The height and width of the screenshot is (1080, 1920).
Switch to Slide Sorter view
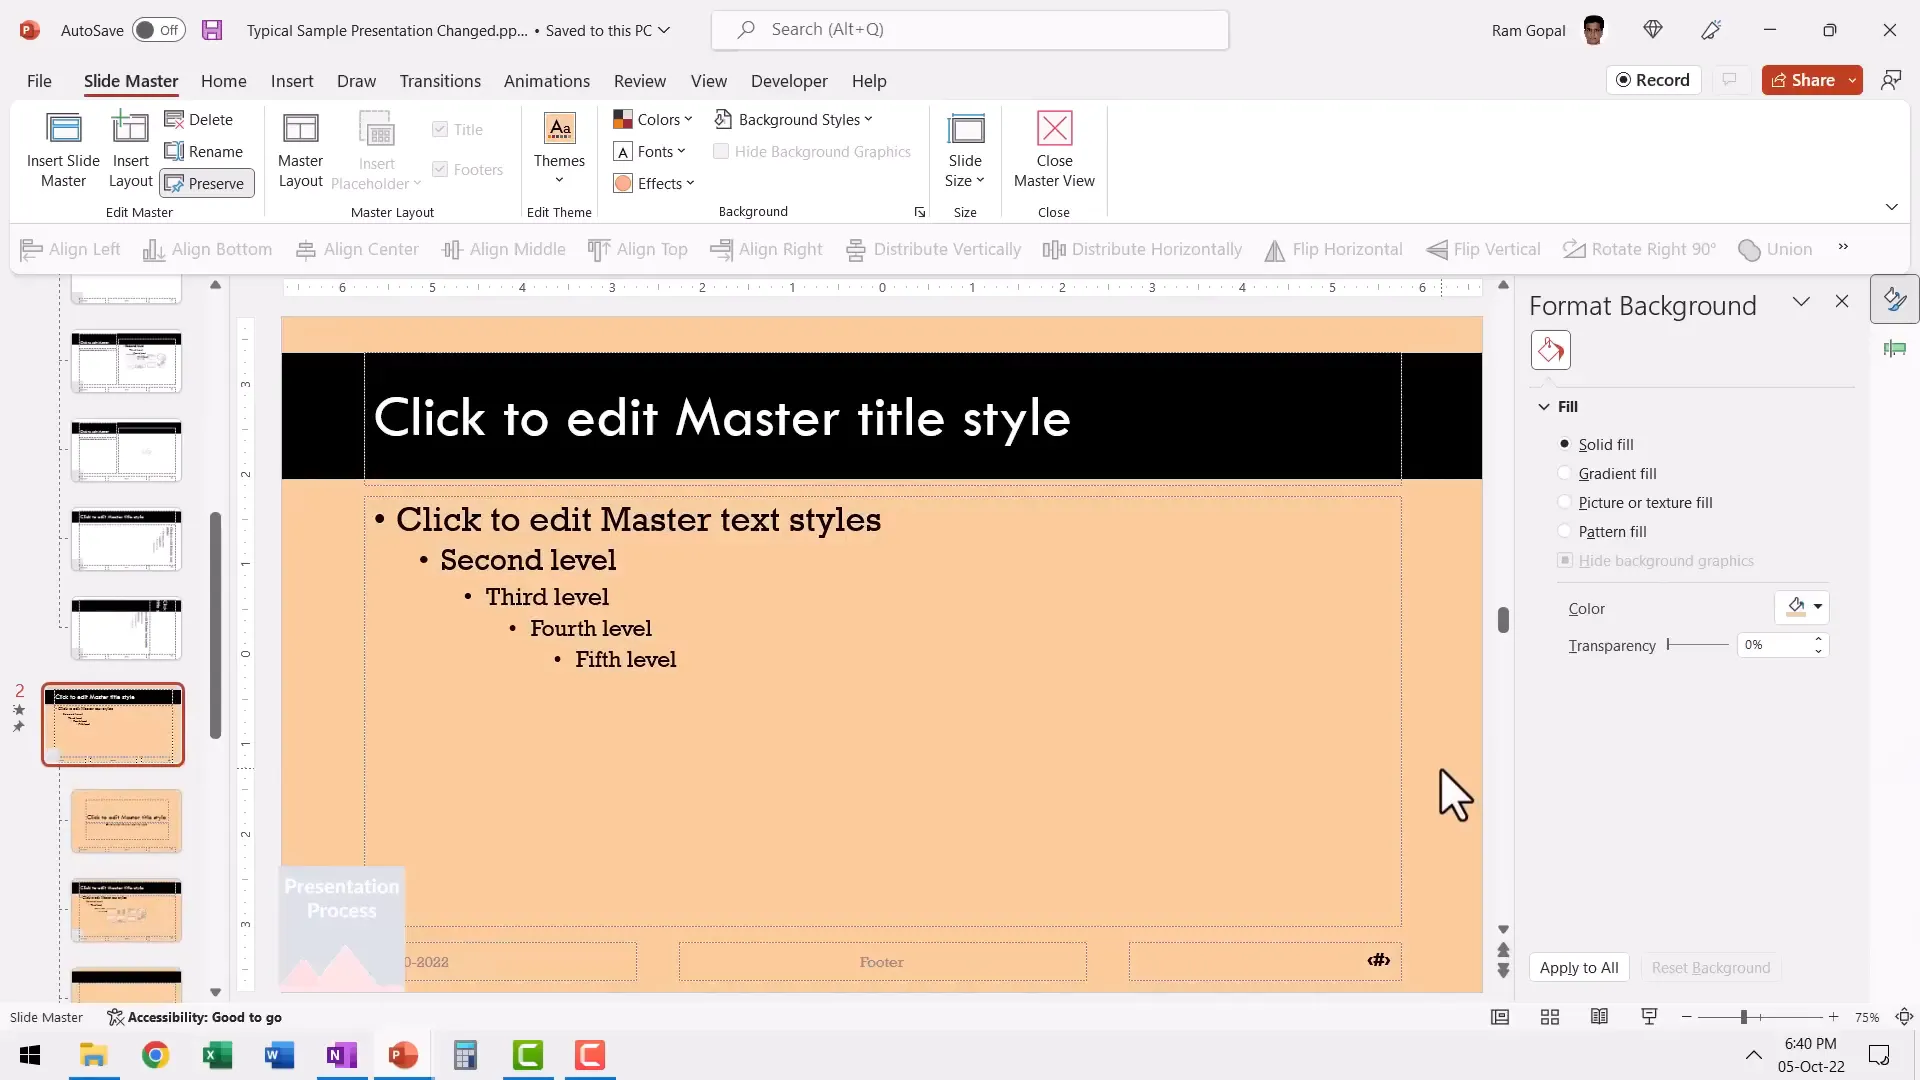pos(1550,1017)
